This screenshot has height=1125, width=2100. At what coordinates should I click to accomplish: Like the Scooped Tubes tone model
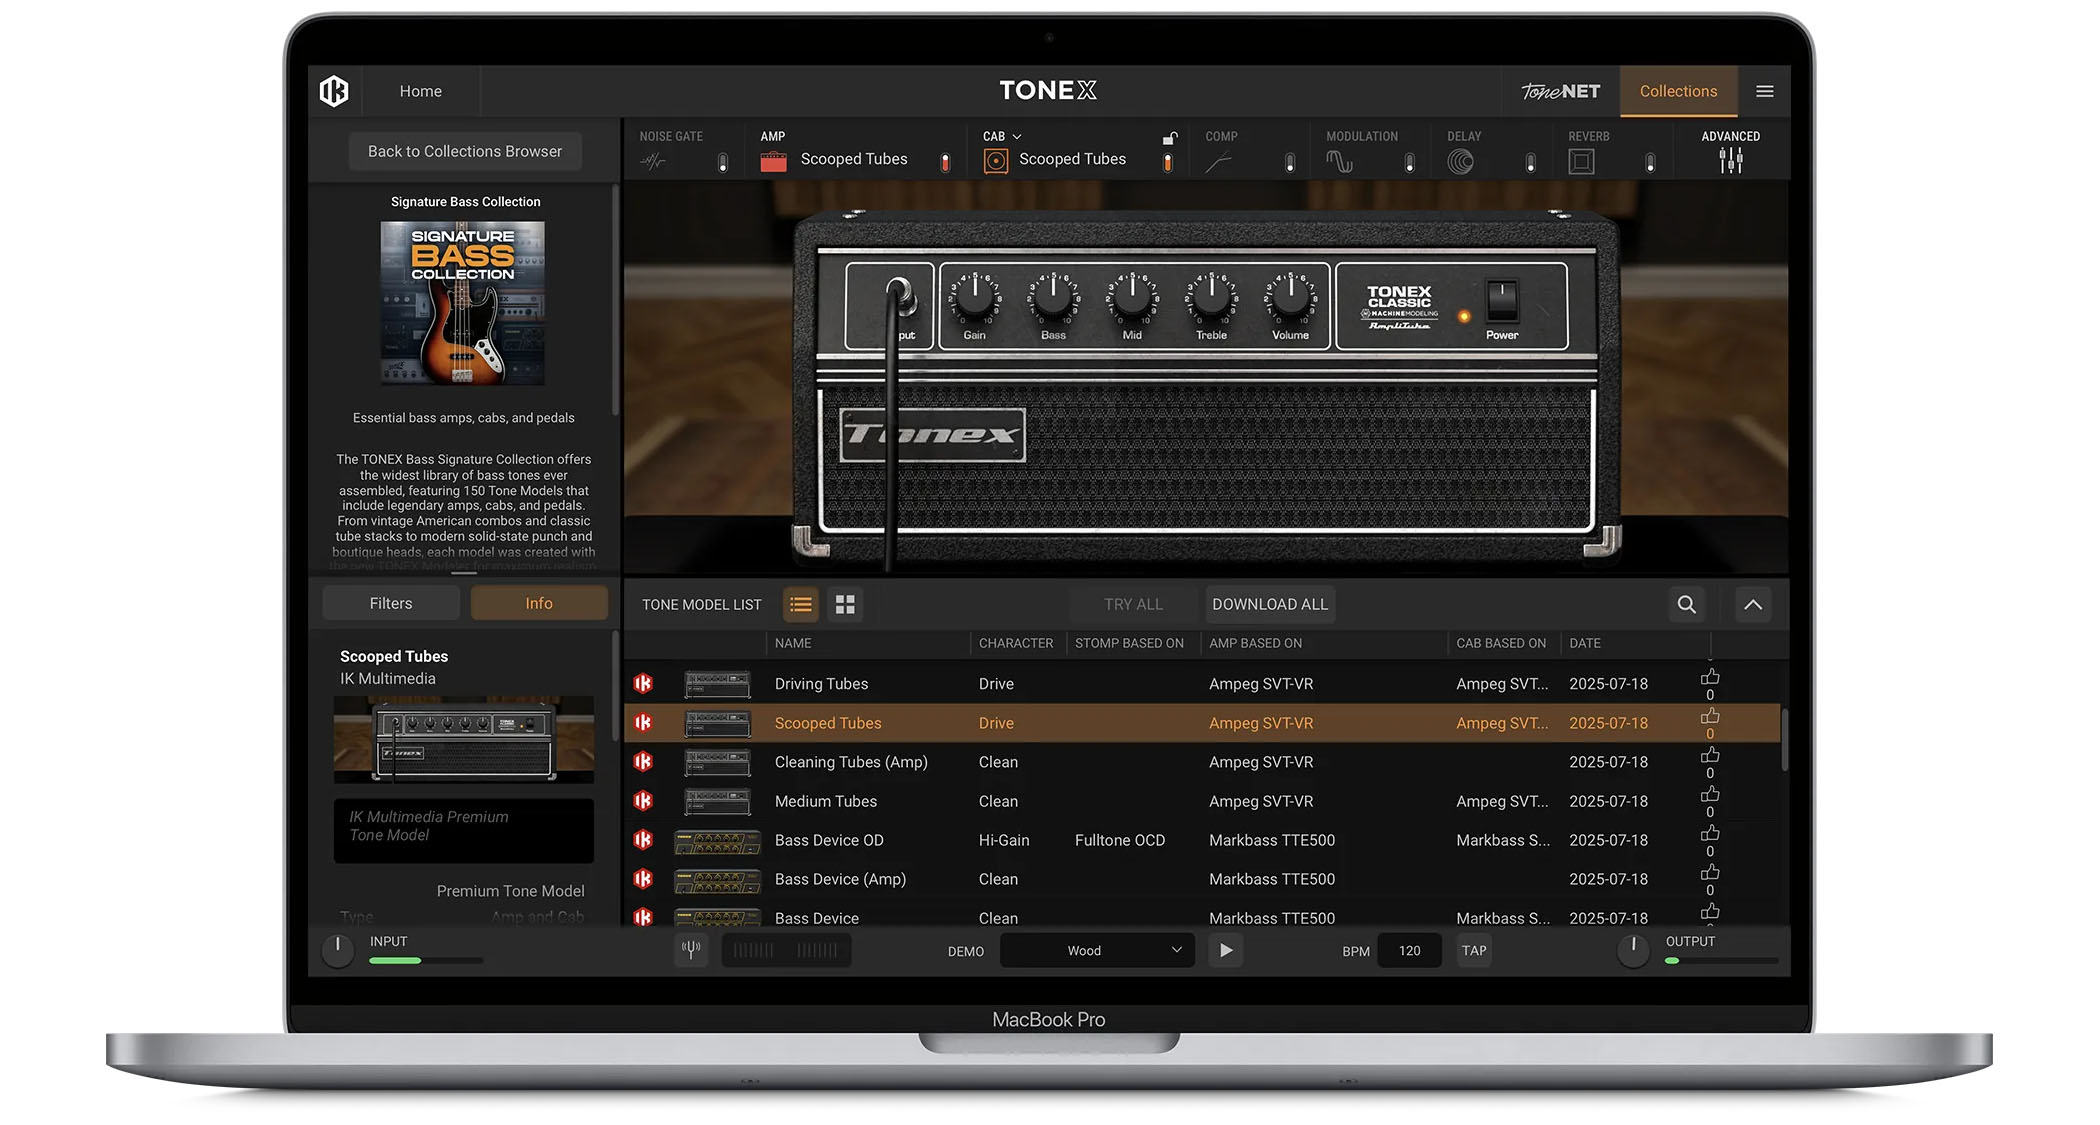coord(1710,717)
